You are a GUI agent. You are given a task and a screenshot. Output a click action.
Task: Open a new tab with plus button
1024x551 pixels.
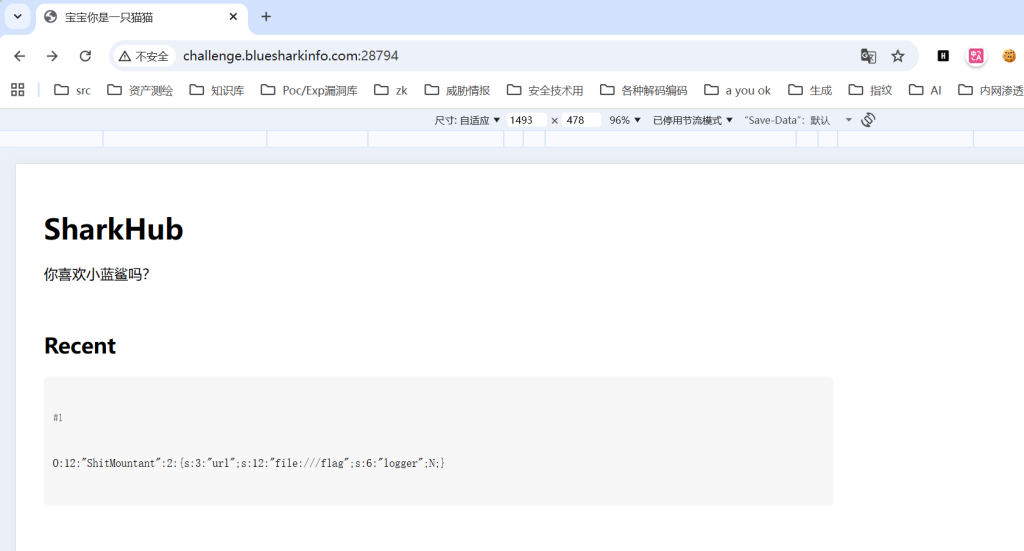click(x=266, y=17)
